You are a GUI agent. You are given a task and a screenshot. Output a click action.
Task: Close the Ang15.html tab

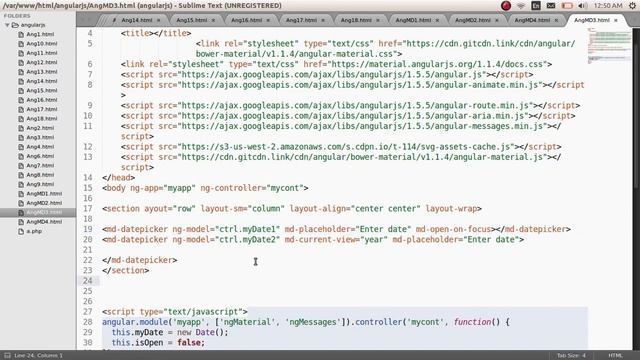pyautogui.click(x=213, y=20)
